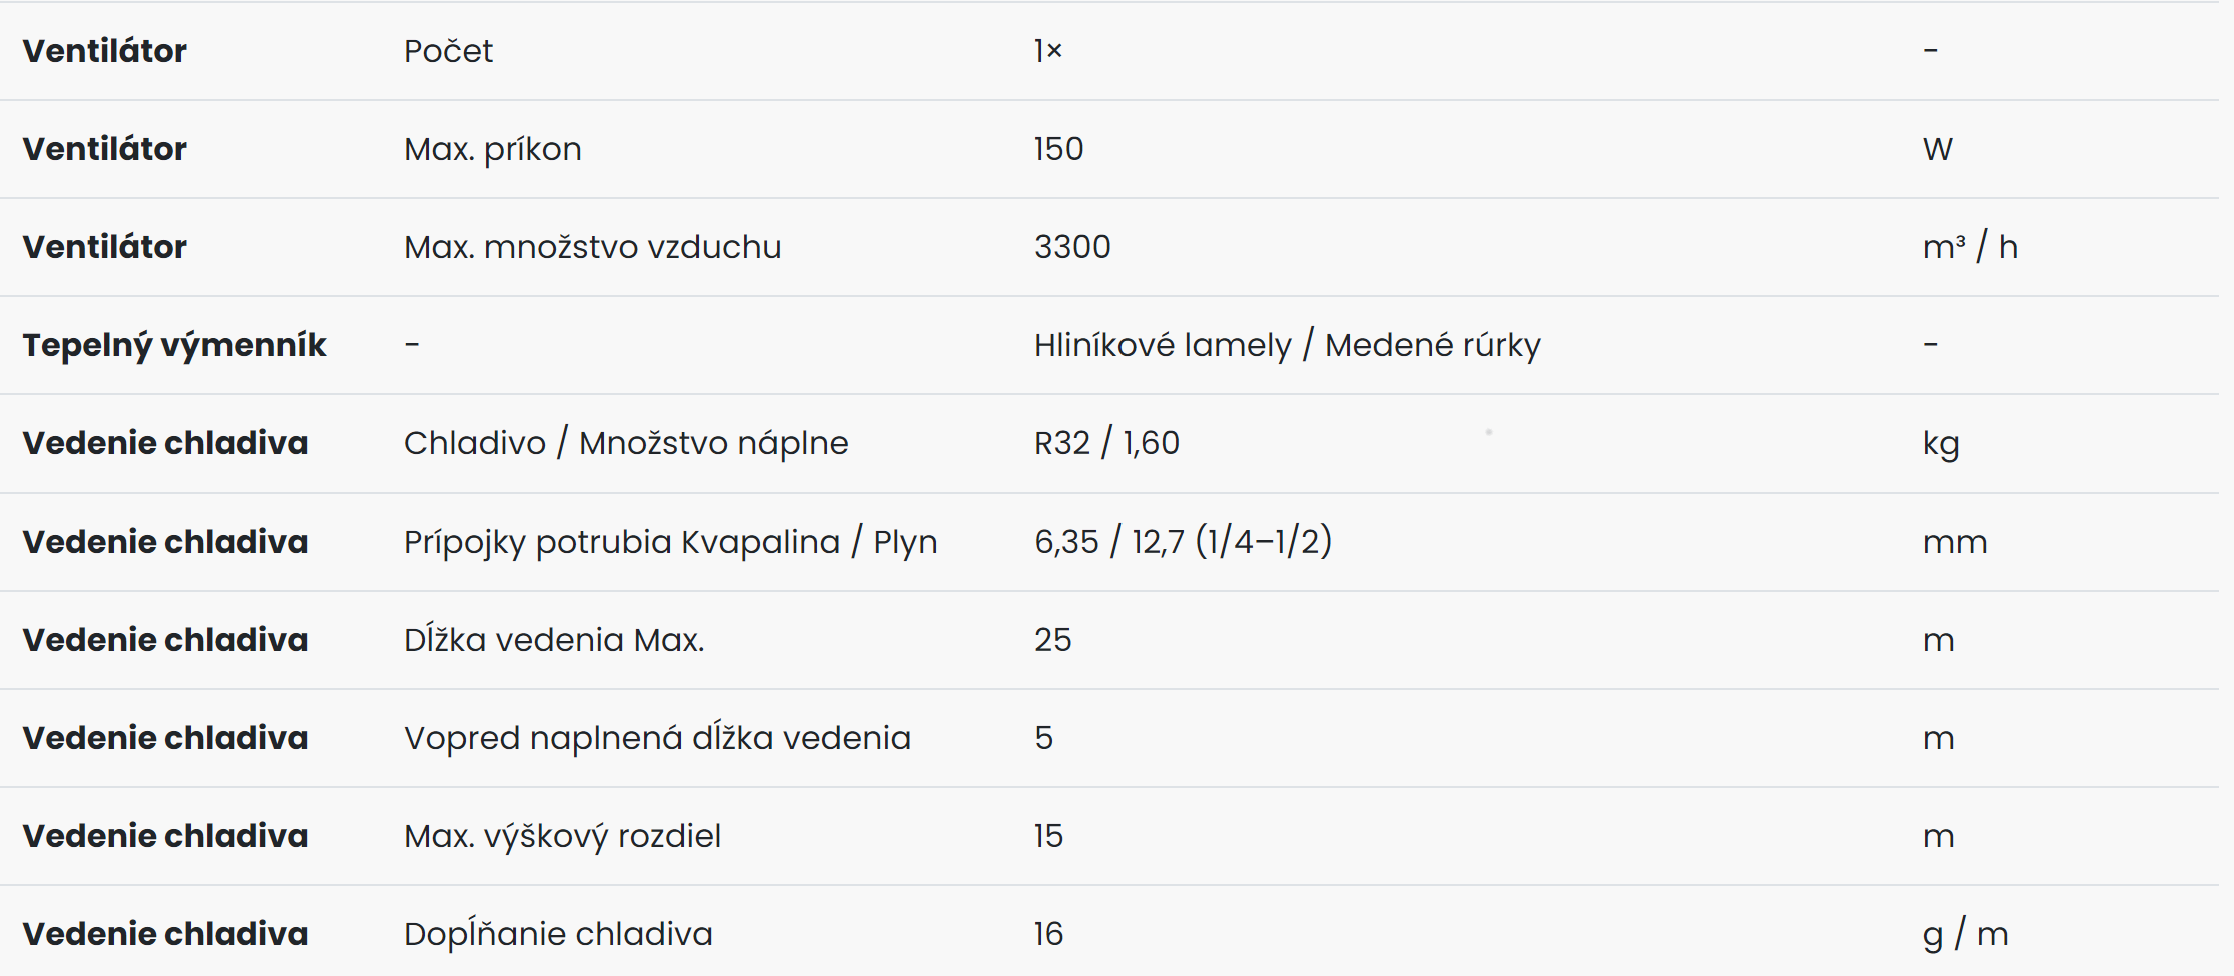The image size is (2234, 976).
Task: Click the 'Počet' parameter label
Action: click(x=448, y=51)
